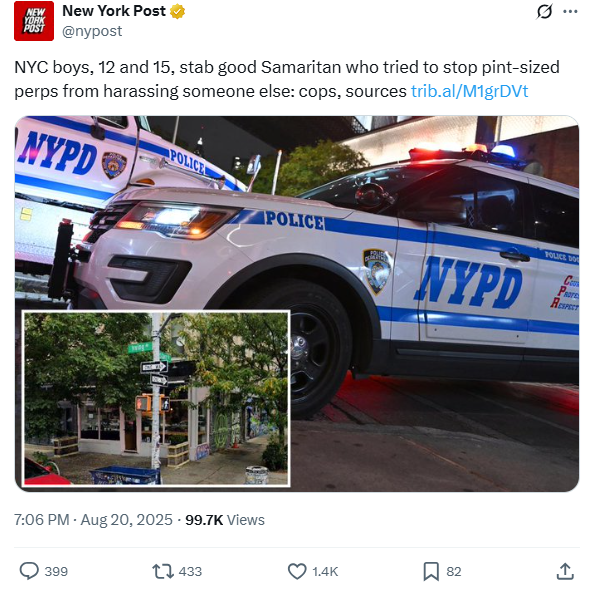The image size is (600, 593).
Task: Open the @nypost handle profile
Action: (92, 31)
